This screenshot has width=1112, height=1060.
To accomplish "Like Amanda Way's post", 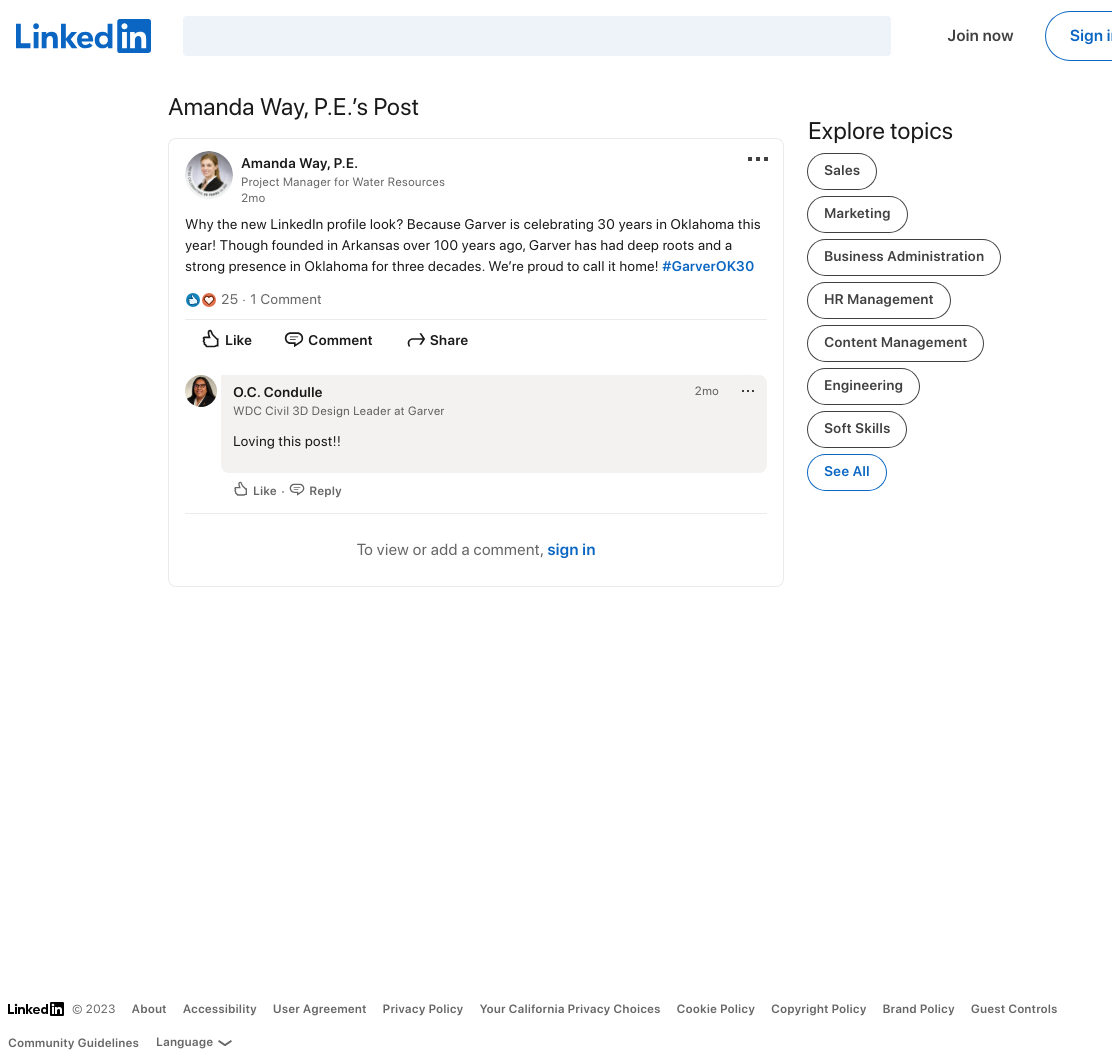I will point(227,340).
